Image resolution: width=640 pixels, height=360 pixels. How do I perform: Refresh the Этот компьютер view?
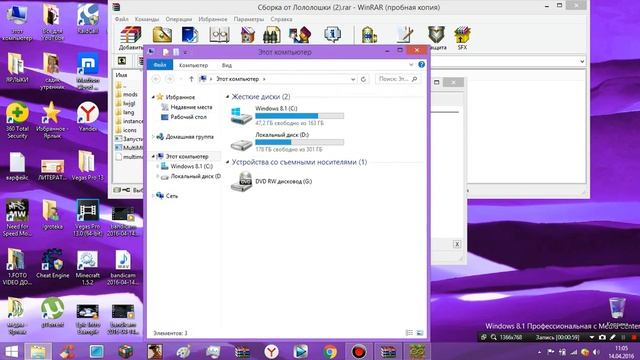tap(363, 79)
